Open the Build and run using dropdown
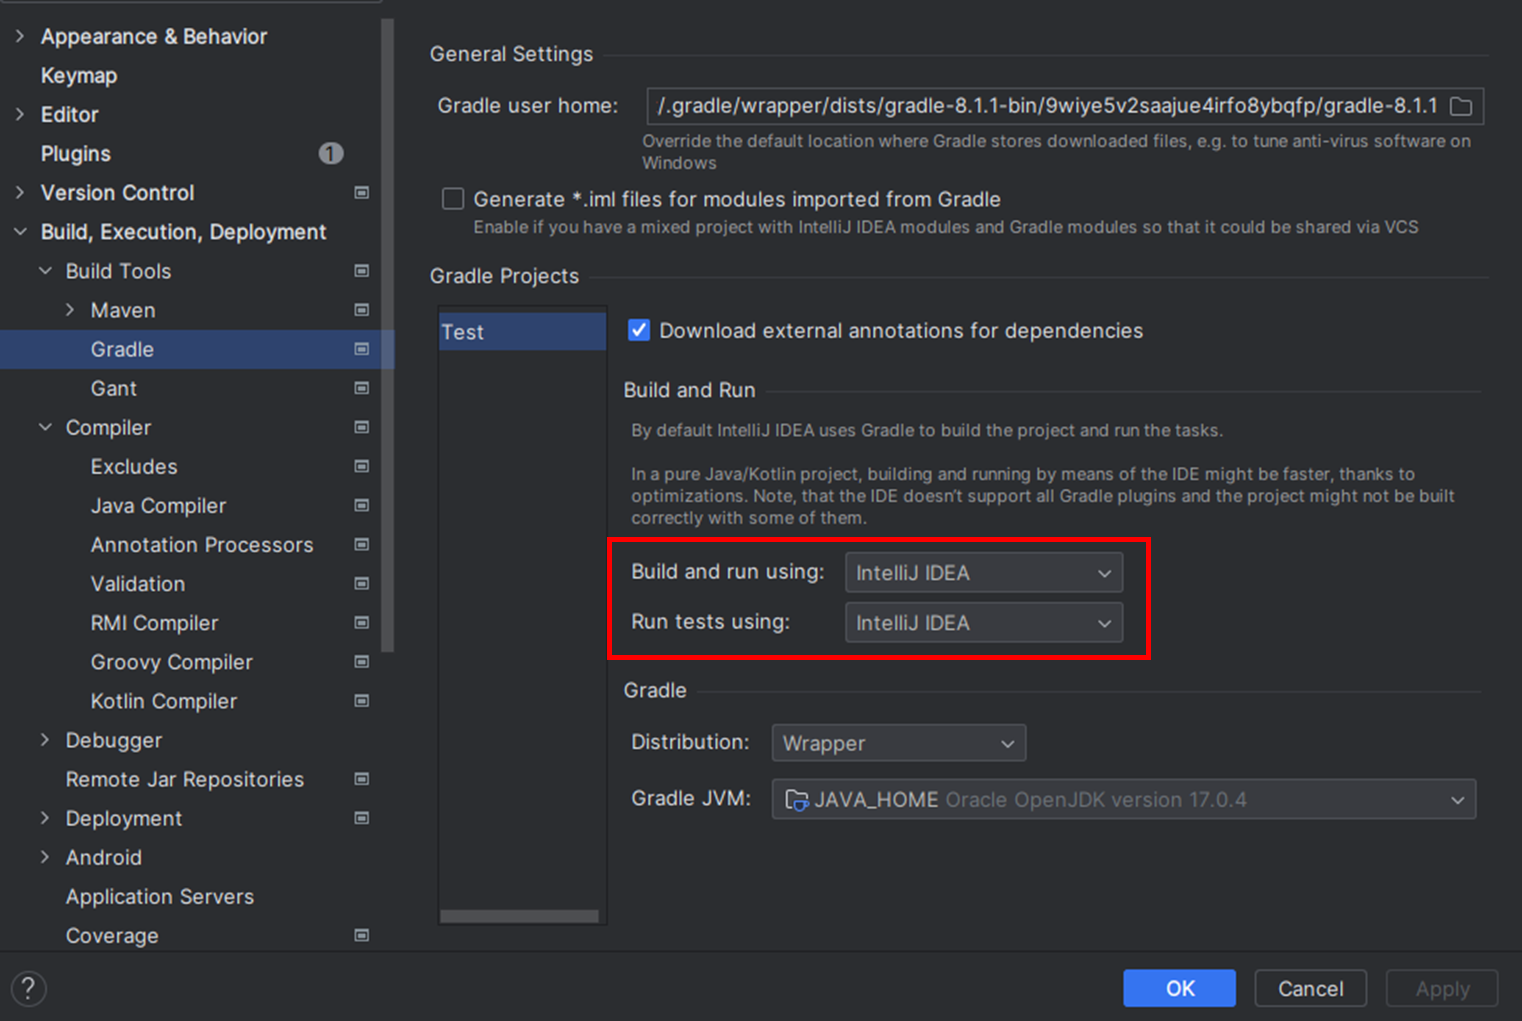 click(984, 573)
